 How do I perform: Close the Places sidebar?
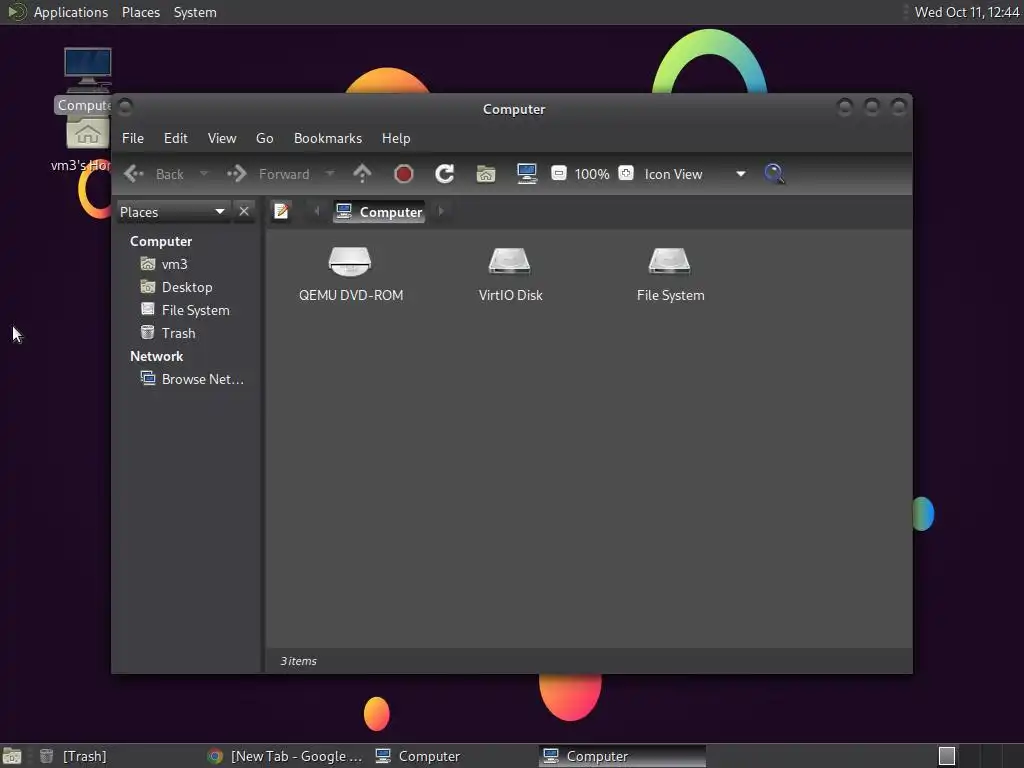[244, 212]
